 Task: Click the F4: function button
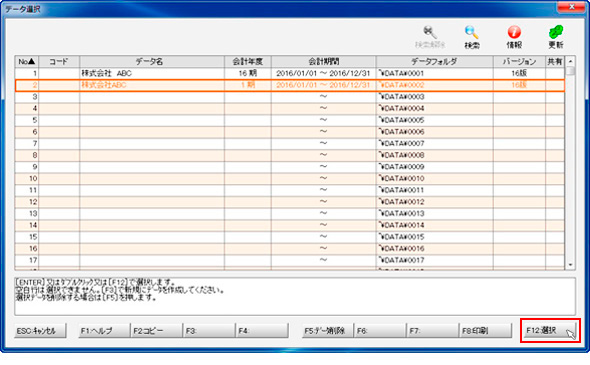[262, 331]
